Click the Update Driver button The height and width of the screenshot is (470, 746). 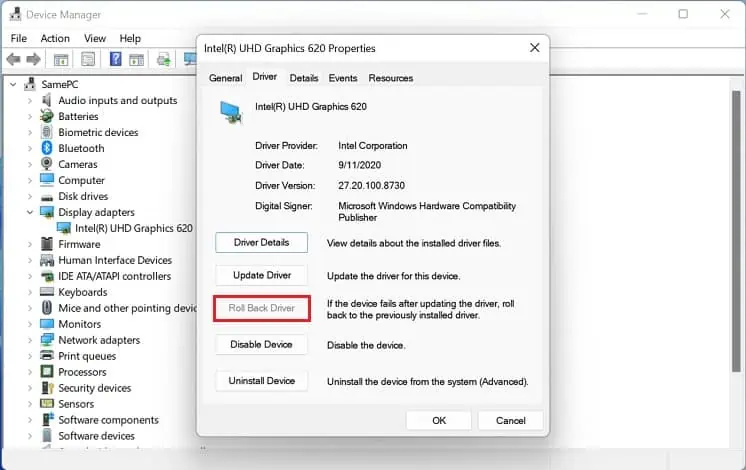coord(262,275)
